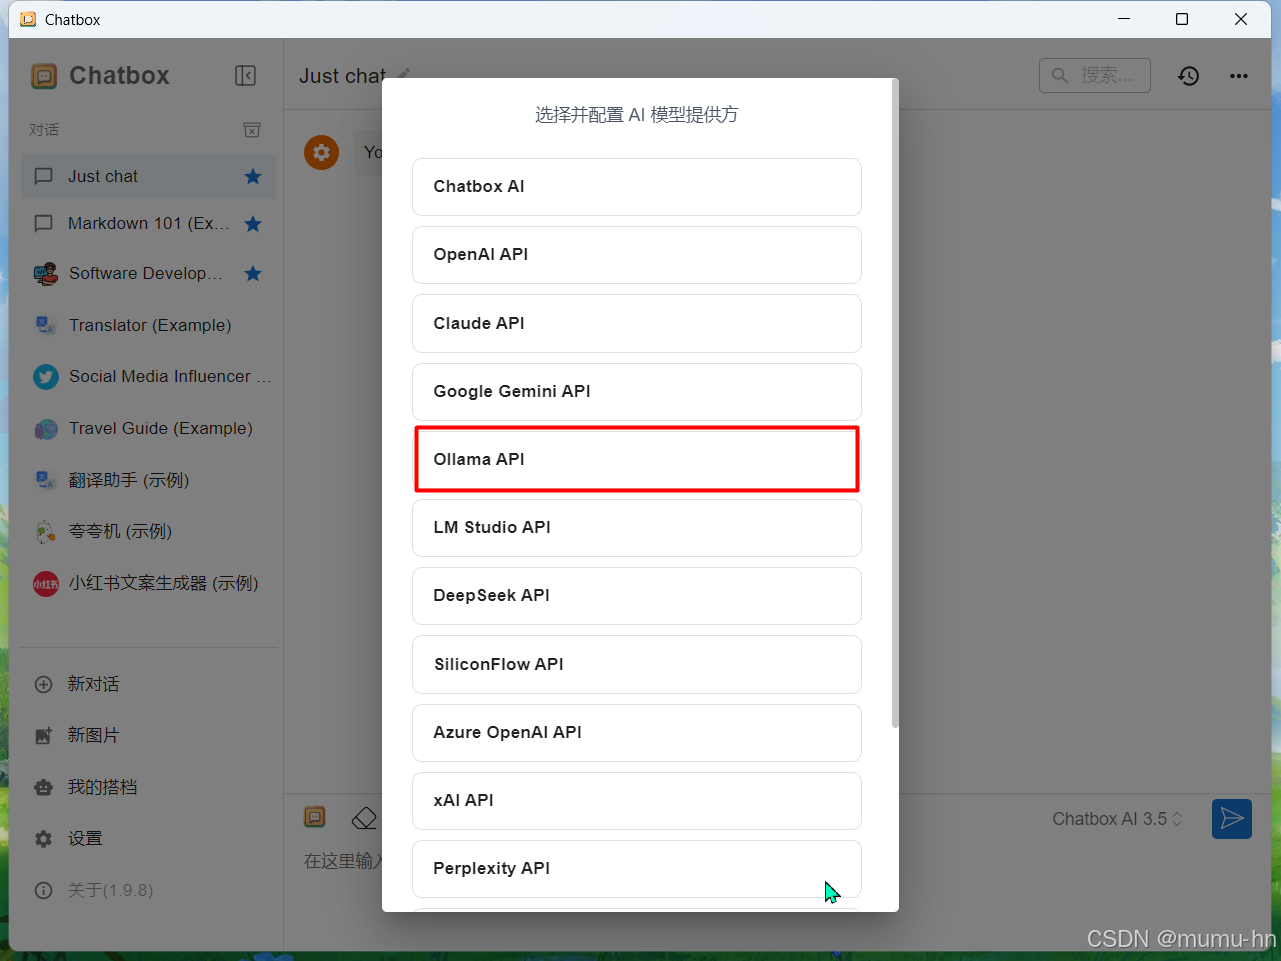Choose DeepSeek API provider
This screenshot has height=961, width=1281.
637,596
